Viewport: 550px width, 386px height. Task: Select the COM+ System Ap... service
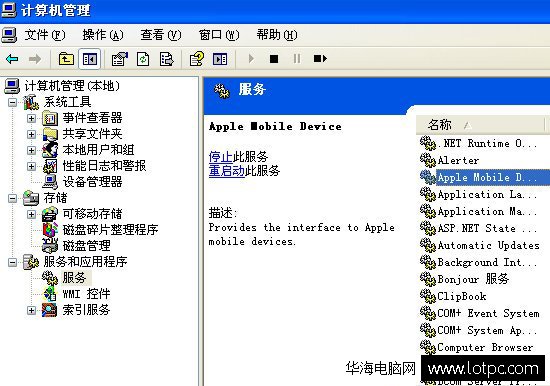point(479,330)
